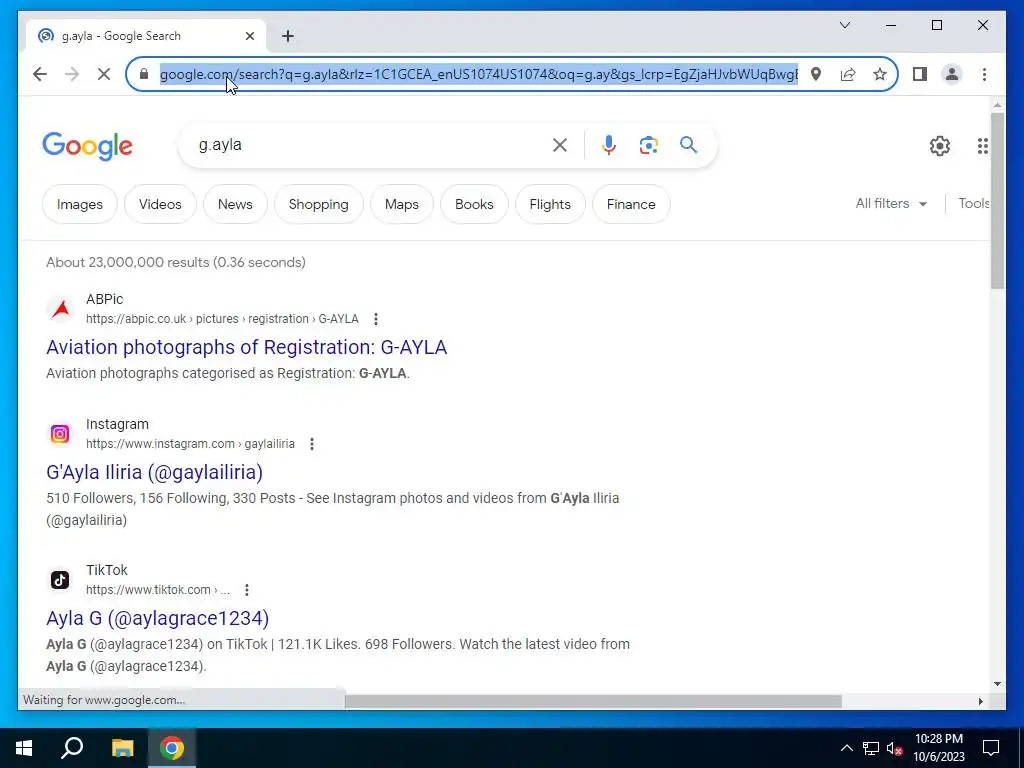1024x768 pixels.
Task: Search by image with Google Lens icon
Action: click(648, 145)
